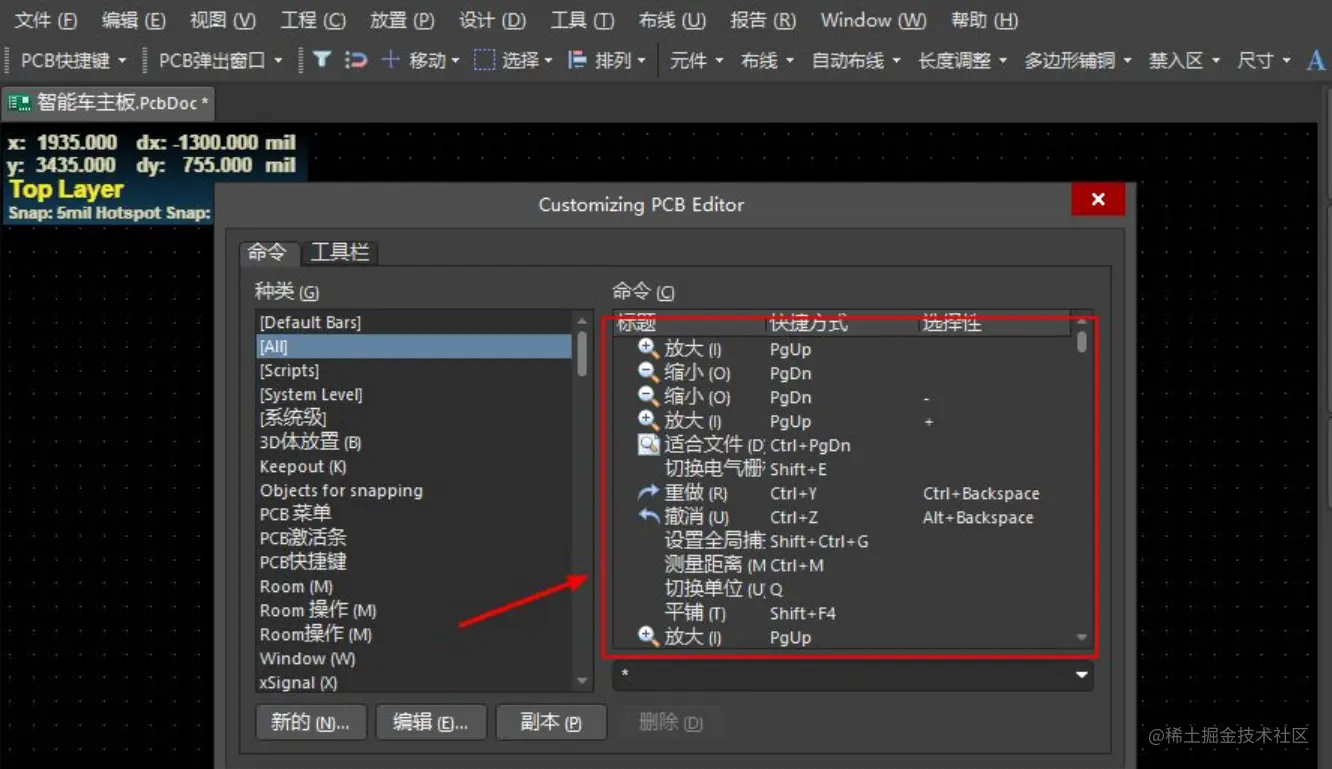Select the 平铺 (T) command row

(x=842, y=613)
